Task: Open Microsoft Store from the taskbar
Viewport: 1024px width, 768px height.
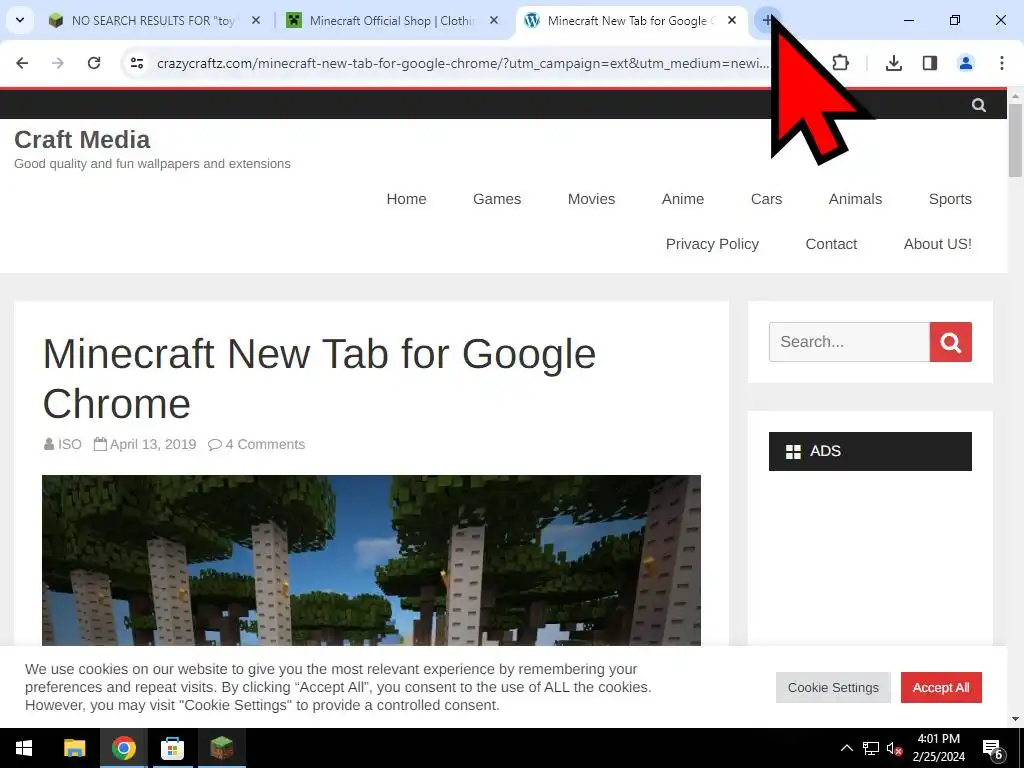Action: [x=172, y=748]
